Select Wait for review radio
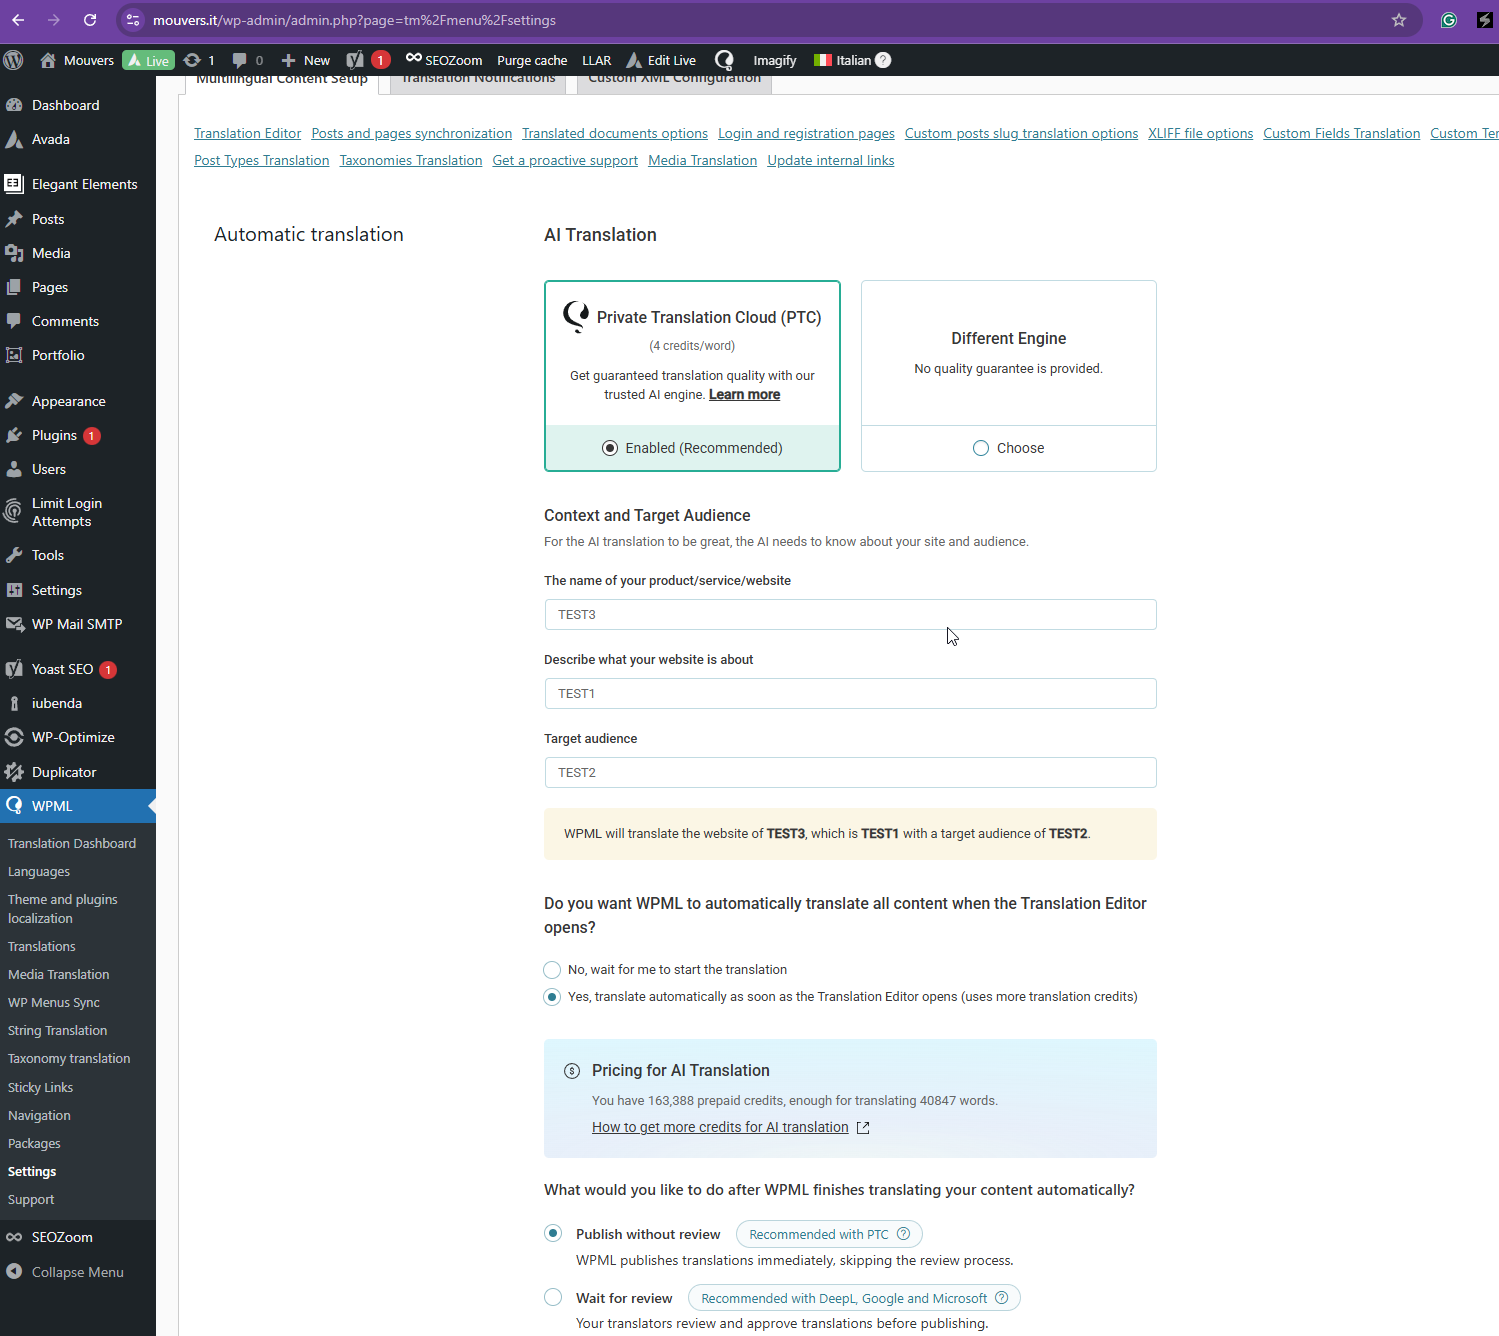Viewport: 1499px width, 1336px height. click(553, 1297)
